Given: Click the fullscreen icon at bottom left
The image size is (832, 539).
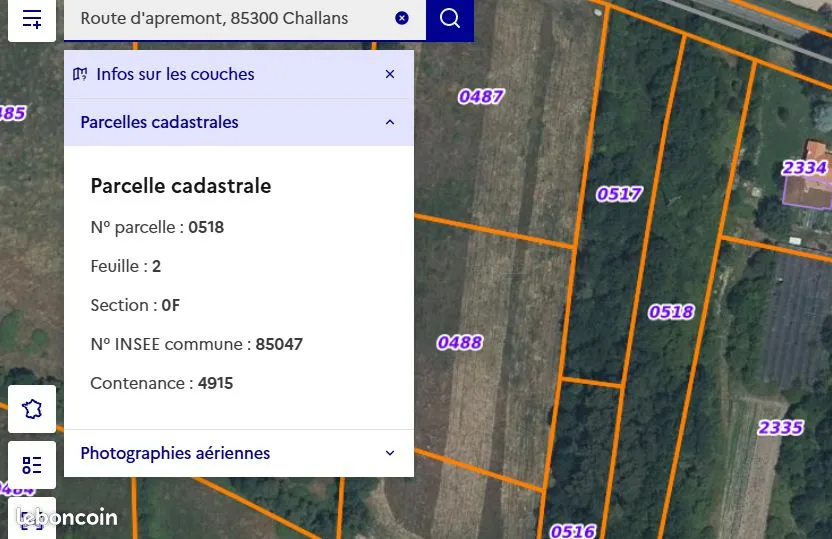Looking at the screenshot, I should pos(32,520).
